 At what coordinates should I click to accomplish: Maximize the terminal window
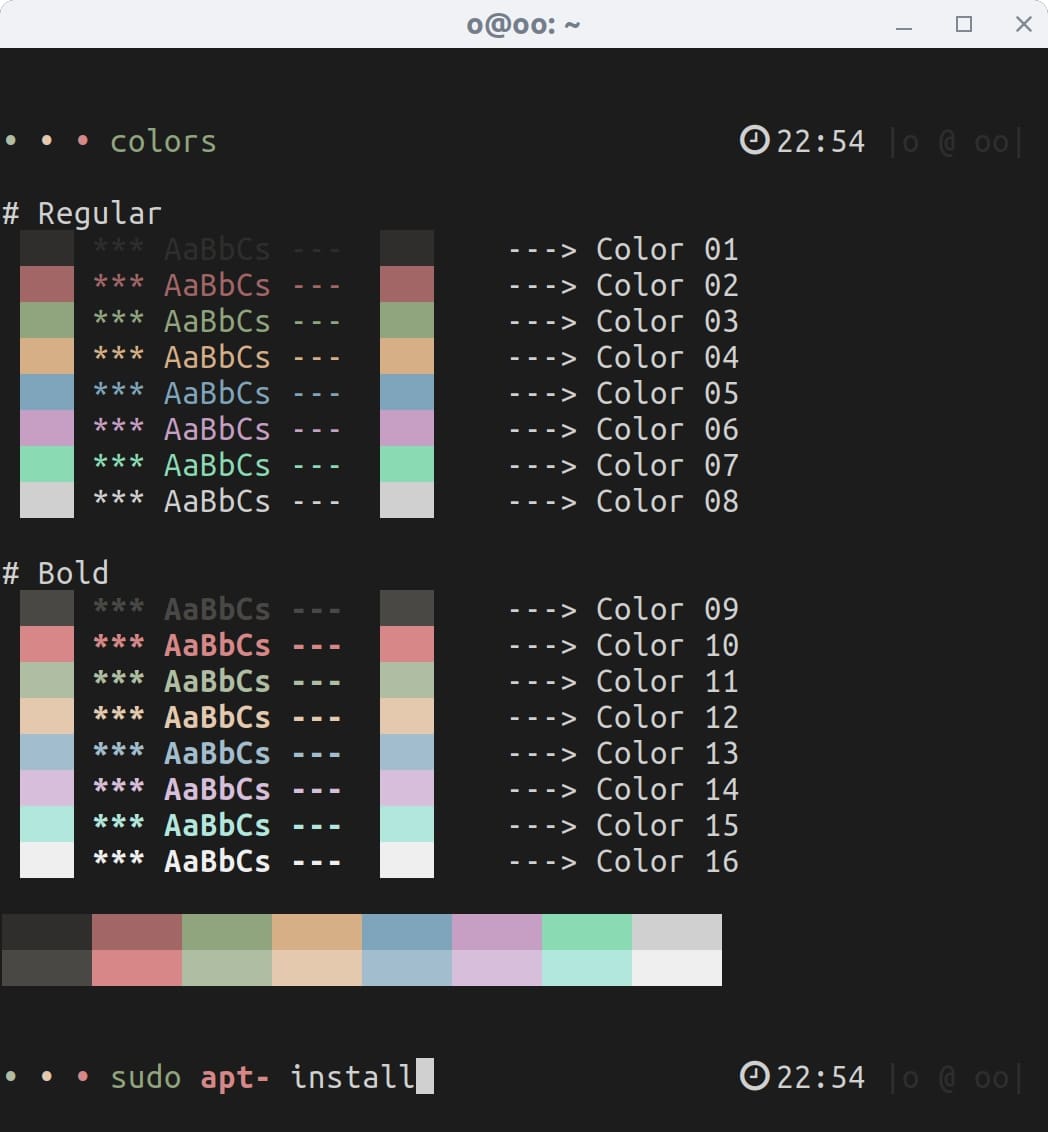964,25
